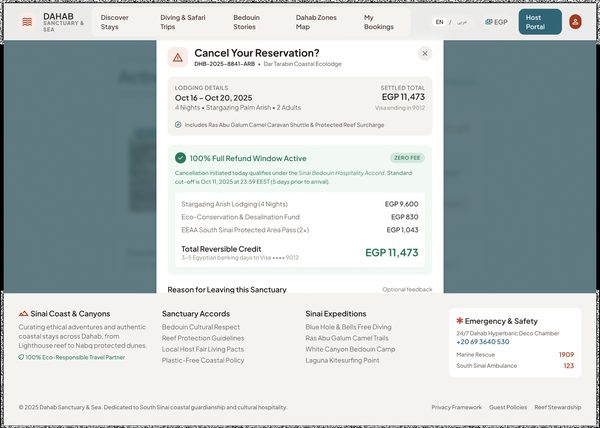This screenshot has width=600, height=428.
Task: Open the EGP currency selector
Action: (496, 22)
